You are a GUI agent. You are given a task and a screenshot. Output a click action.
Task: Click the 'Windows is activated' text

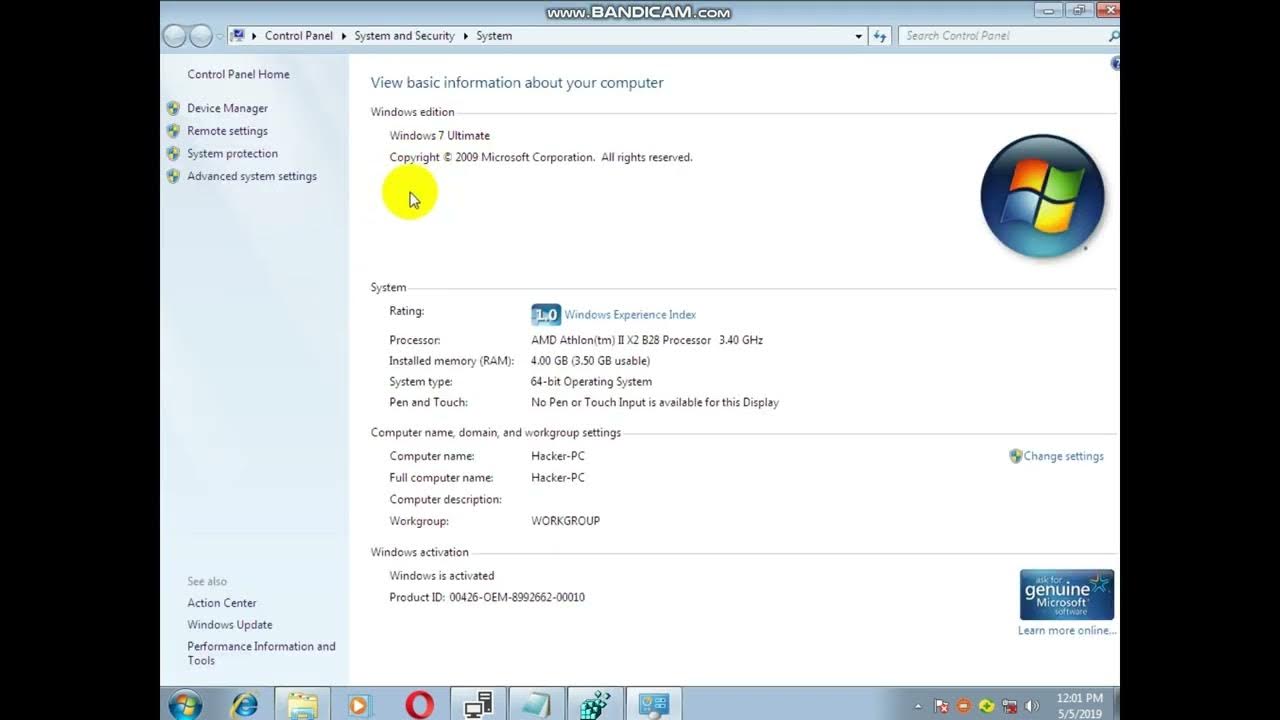[442, 576]
